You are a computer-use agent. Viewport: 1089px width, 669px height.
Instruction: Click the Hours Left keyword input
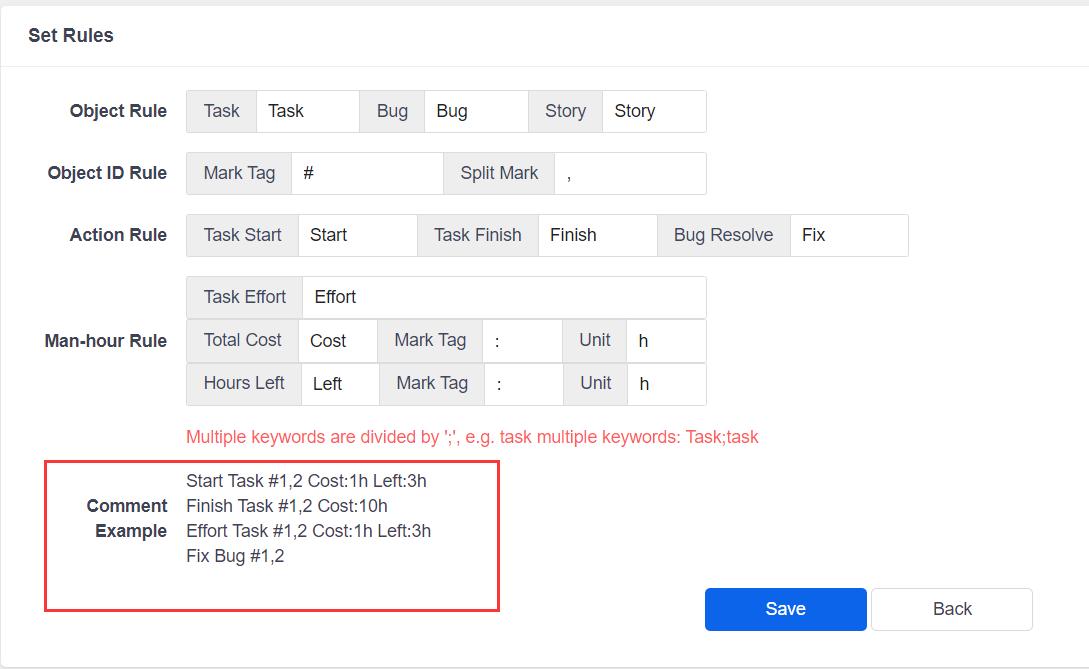(x=339, y=384)
